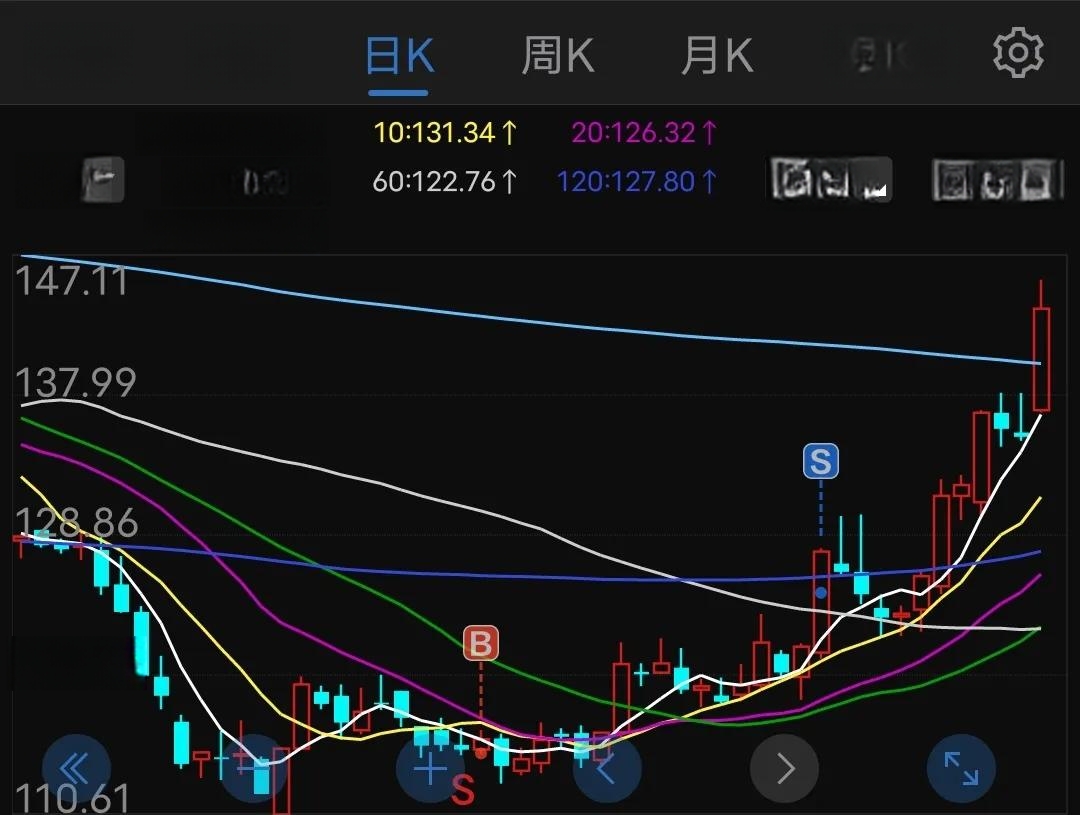This screenshot has width=1080, height=815.
Task: Select price axis label 110.61
Action: tap(72, 798)
